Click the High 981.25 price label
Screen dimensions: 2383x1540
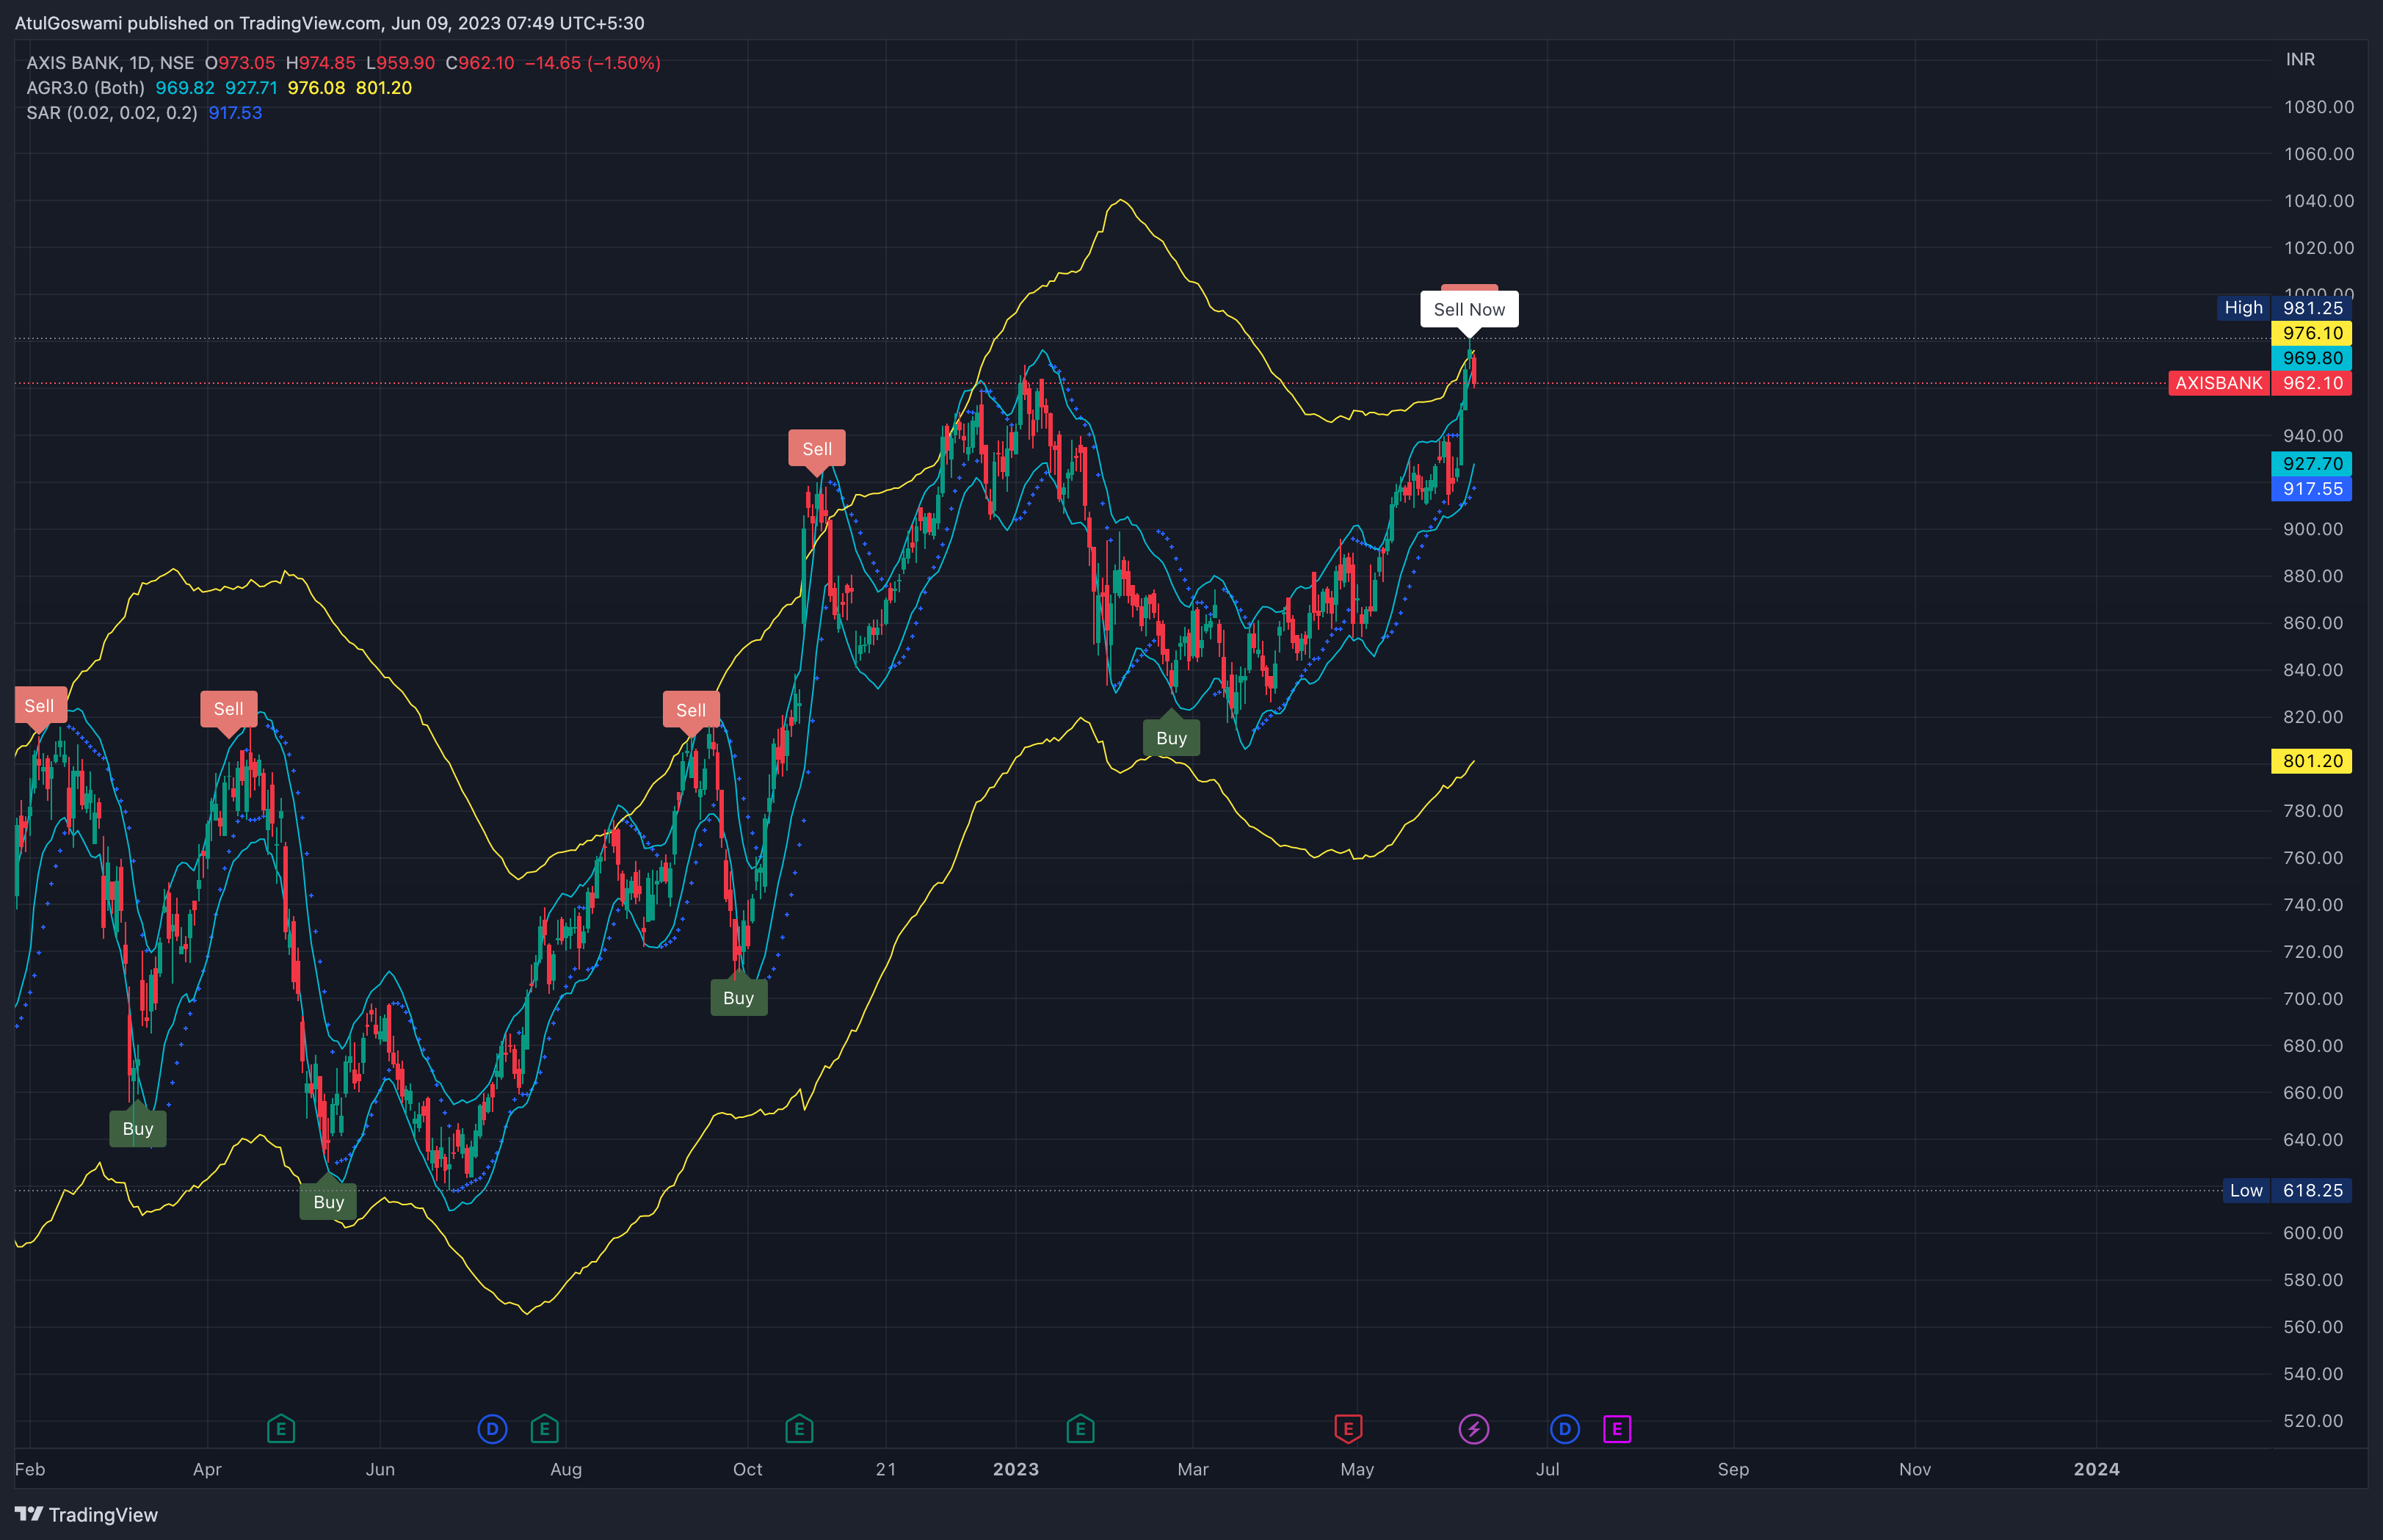2284,308
